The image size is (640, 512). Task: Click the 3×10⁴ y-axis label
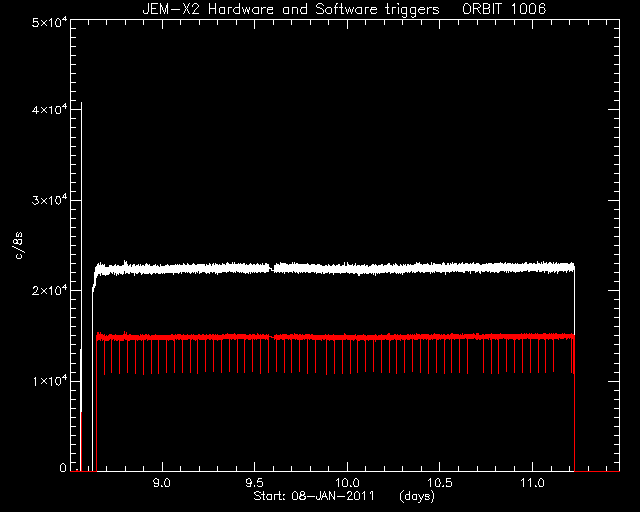click(49, 200)
